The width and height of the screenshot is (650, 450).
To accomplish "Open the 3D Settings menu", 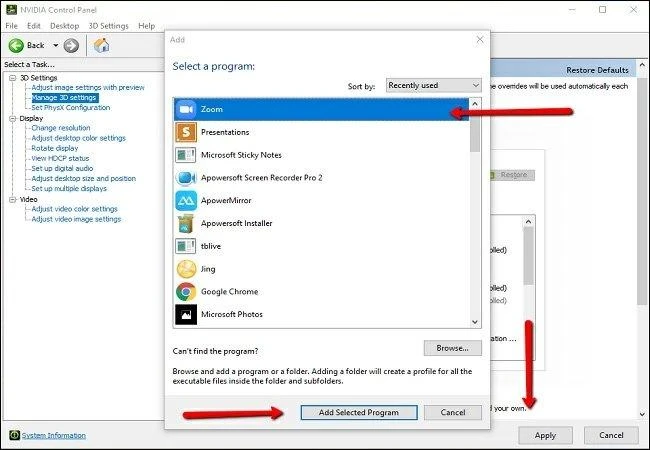I will point(108,25).
